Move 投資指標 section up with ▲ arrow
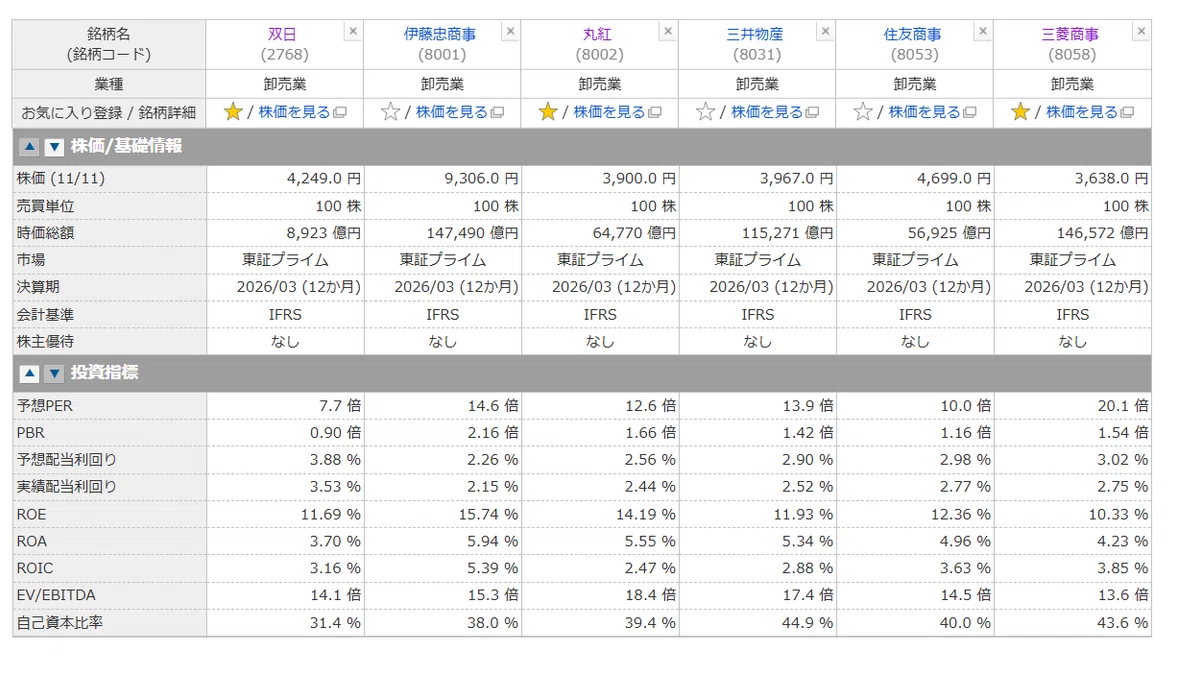 pyautogui.click(x=30, y=373)
